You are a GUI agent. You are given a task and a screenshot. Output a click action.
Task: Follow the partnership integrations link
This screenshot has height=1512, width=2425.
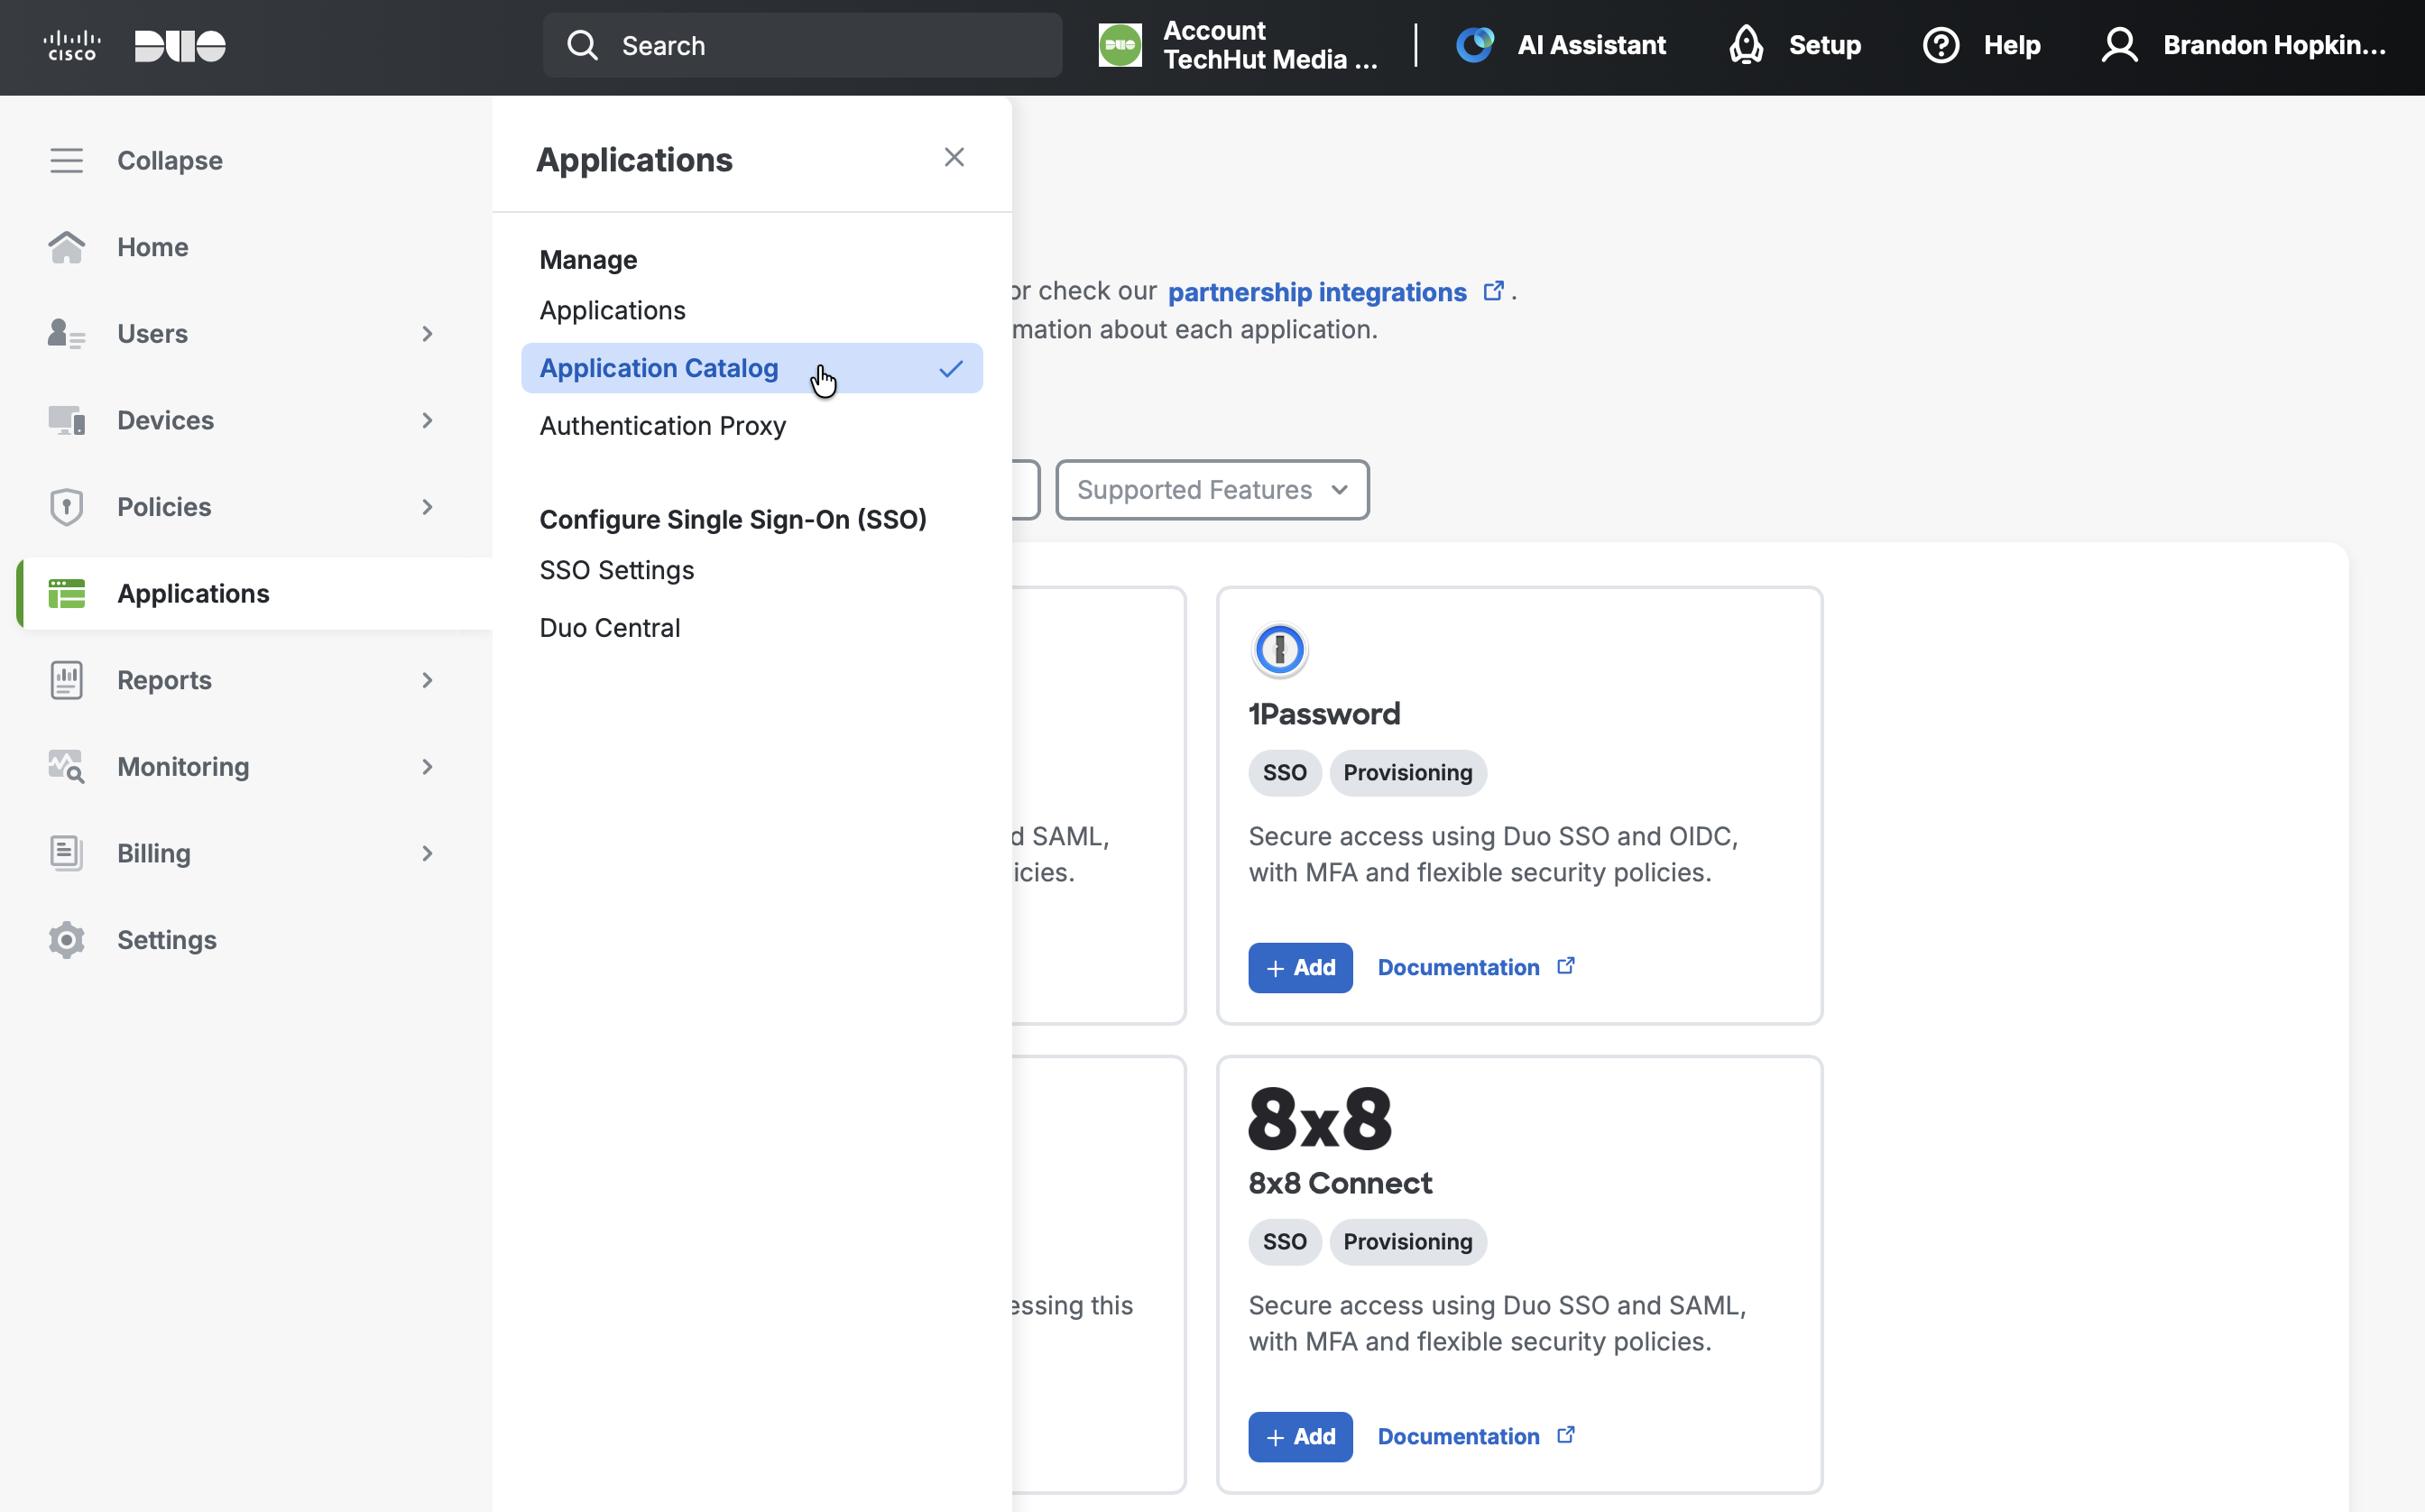[x=1316, y=292]
